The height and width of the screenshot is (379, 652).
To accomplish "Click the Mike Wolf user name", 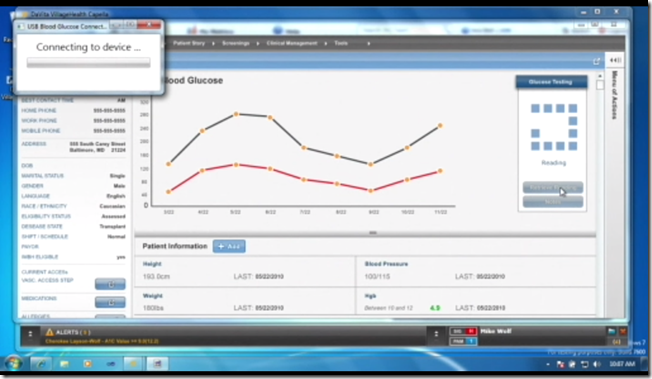I will click(x=496, y=331).
